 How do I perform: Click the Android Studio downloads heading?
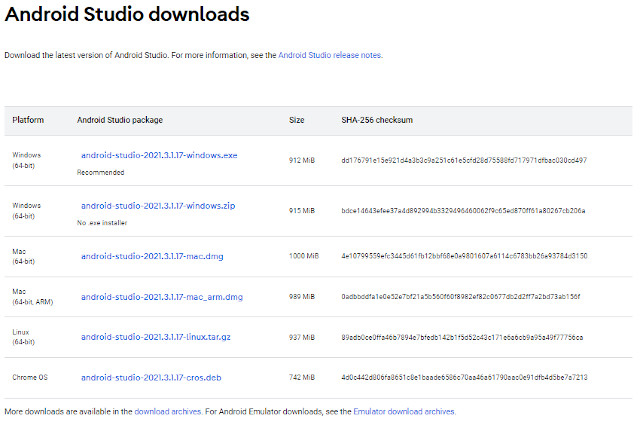pyautogui.click(x=127, y=14)
